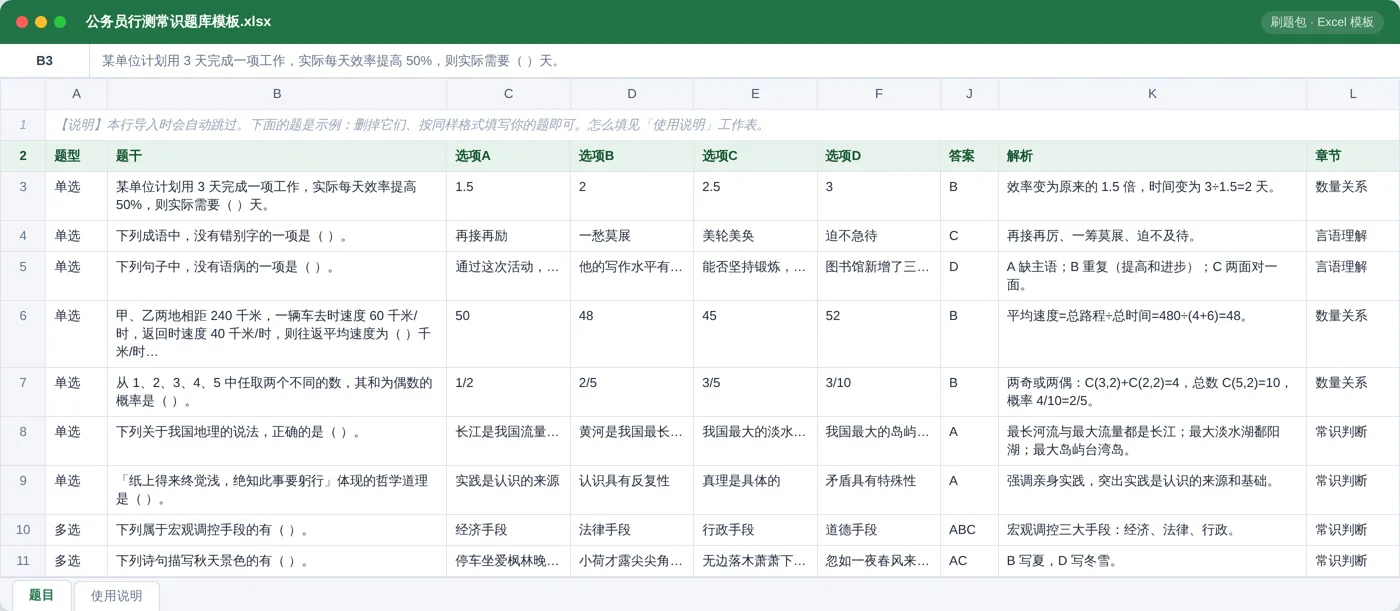
Task: Click the formula bar content
Action: click(744, 61)
